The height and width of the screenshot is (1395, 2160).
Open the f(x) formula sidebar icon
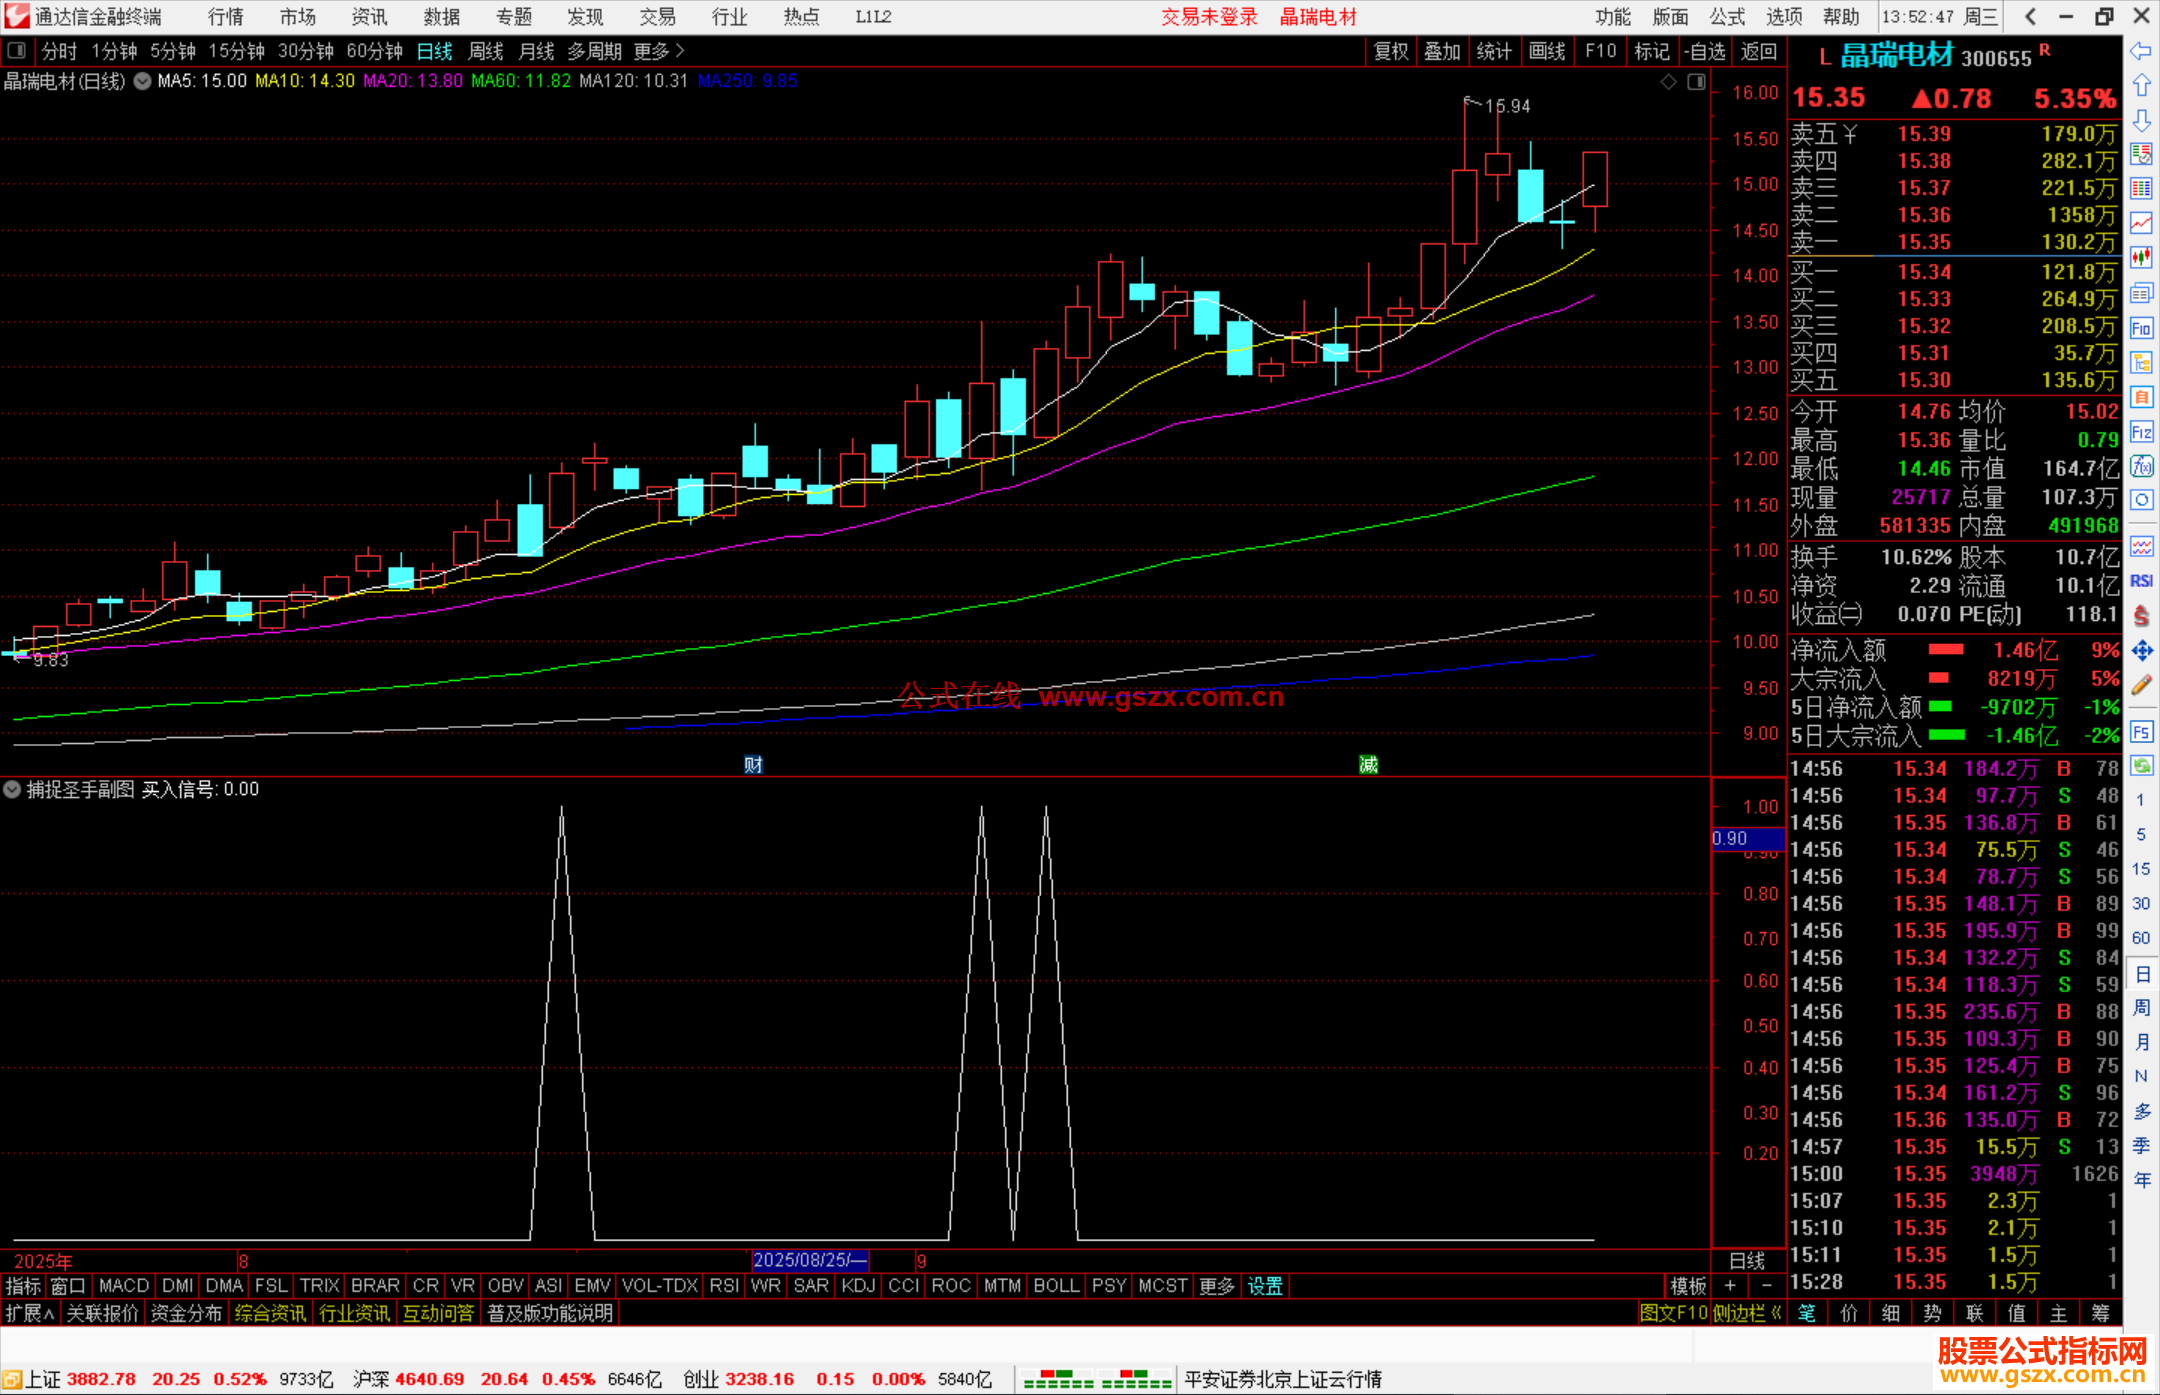pos(2141,466)
